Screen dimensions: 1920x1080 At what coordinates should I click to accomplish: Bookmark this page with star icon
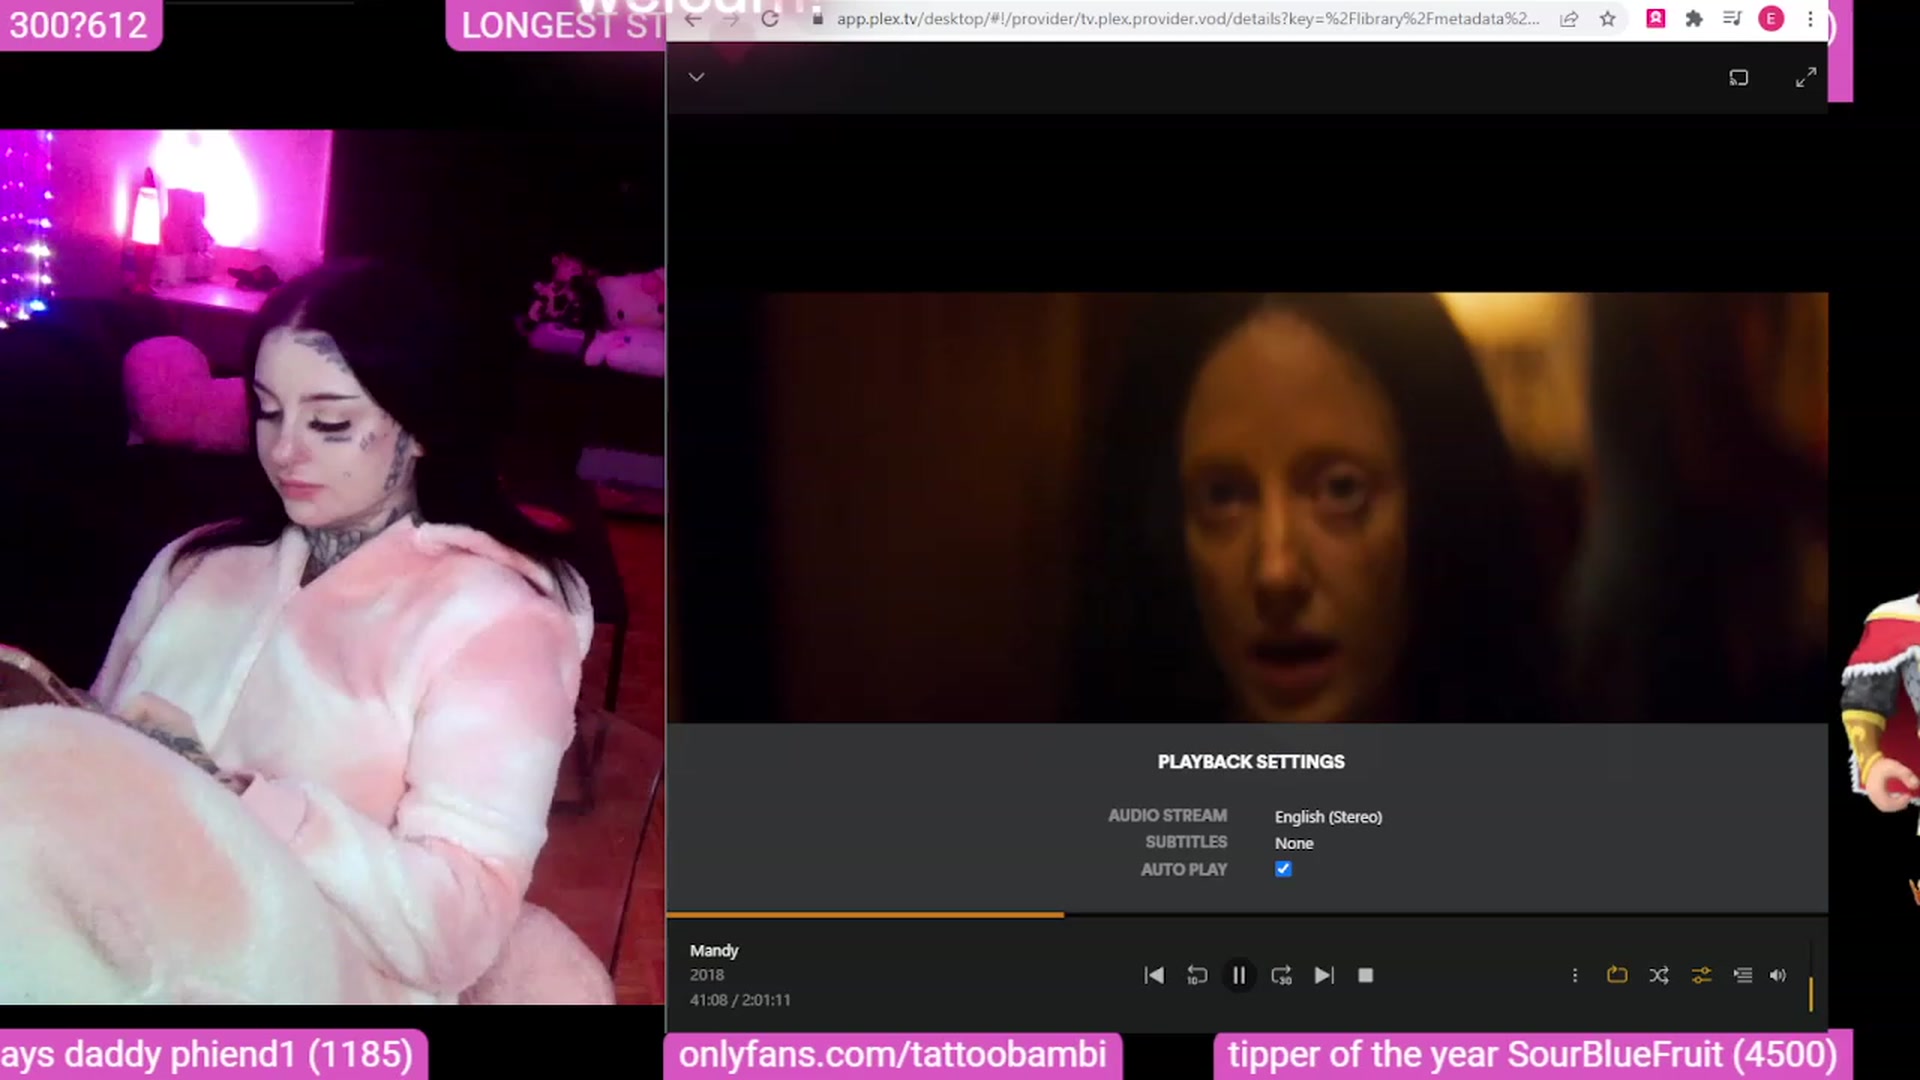click(1607, 19)
